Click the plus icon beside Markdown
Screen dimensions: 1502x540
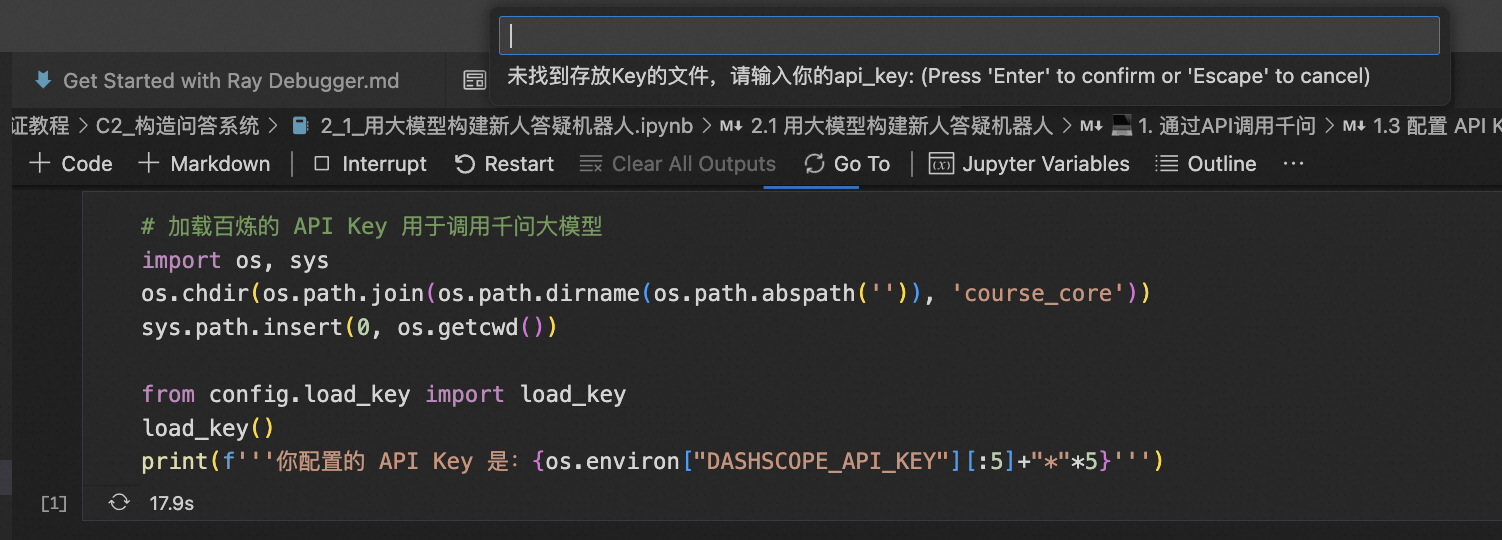point(148,163)
